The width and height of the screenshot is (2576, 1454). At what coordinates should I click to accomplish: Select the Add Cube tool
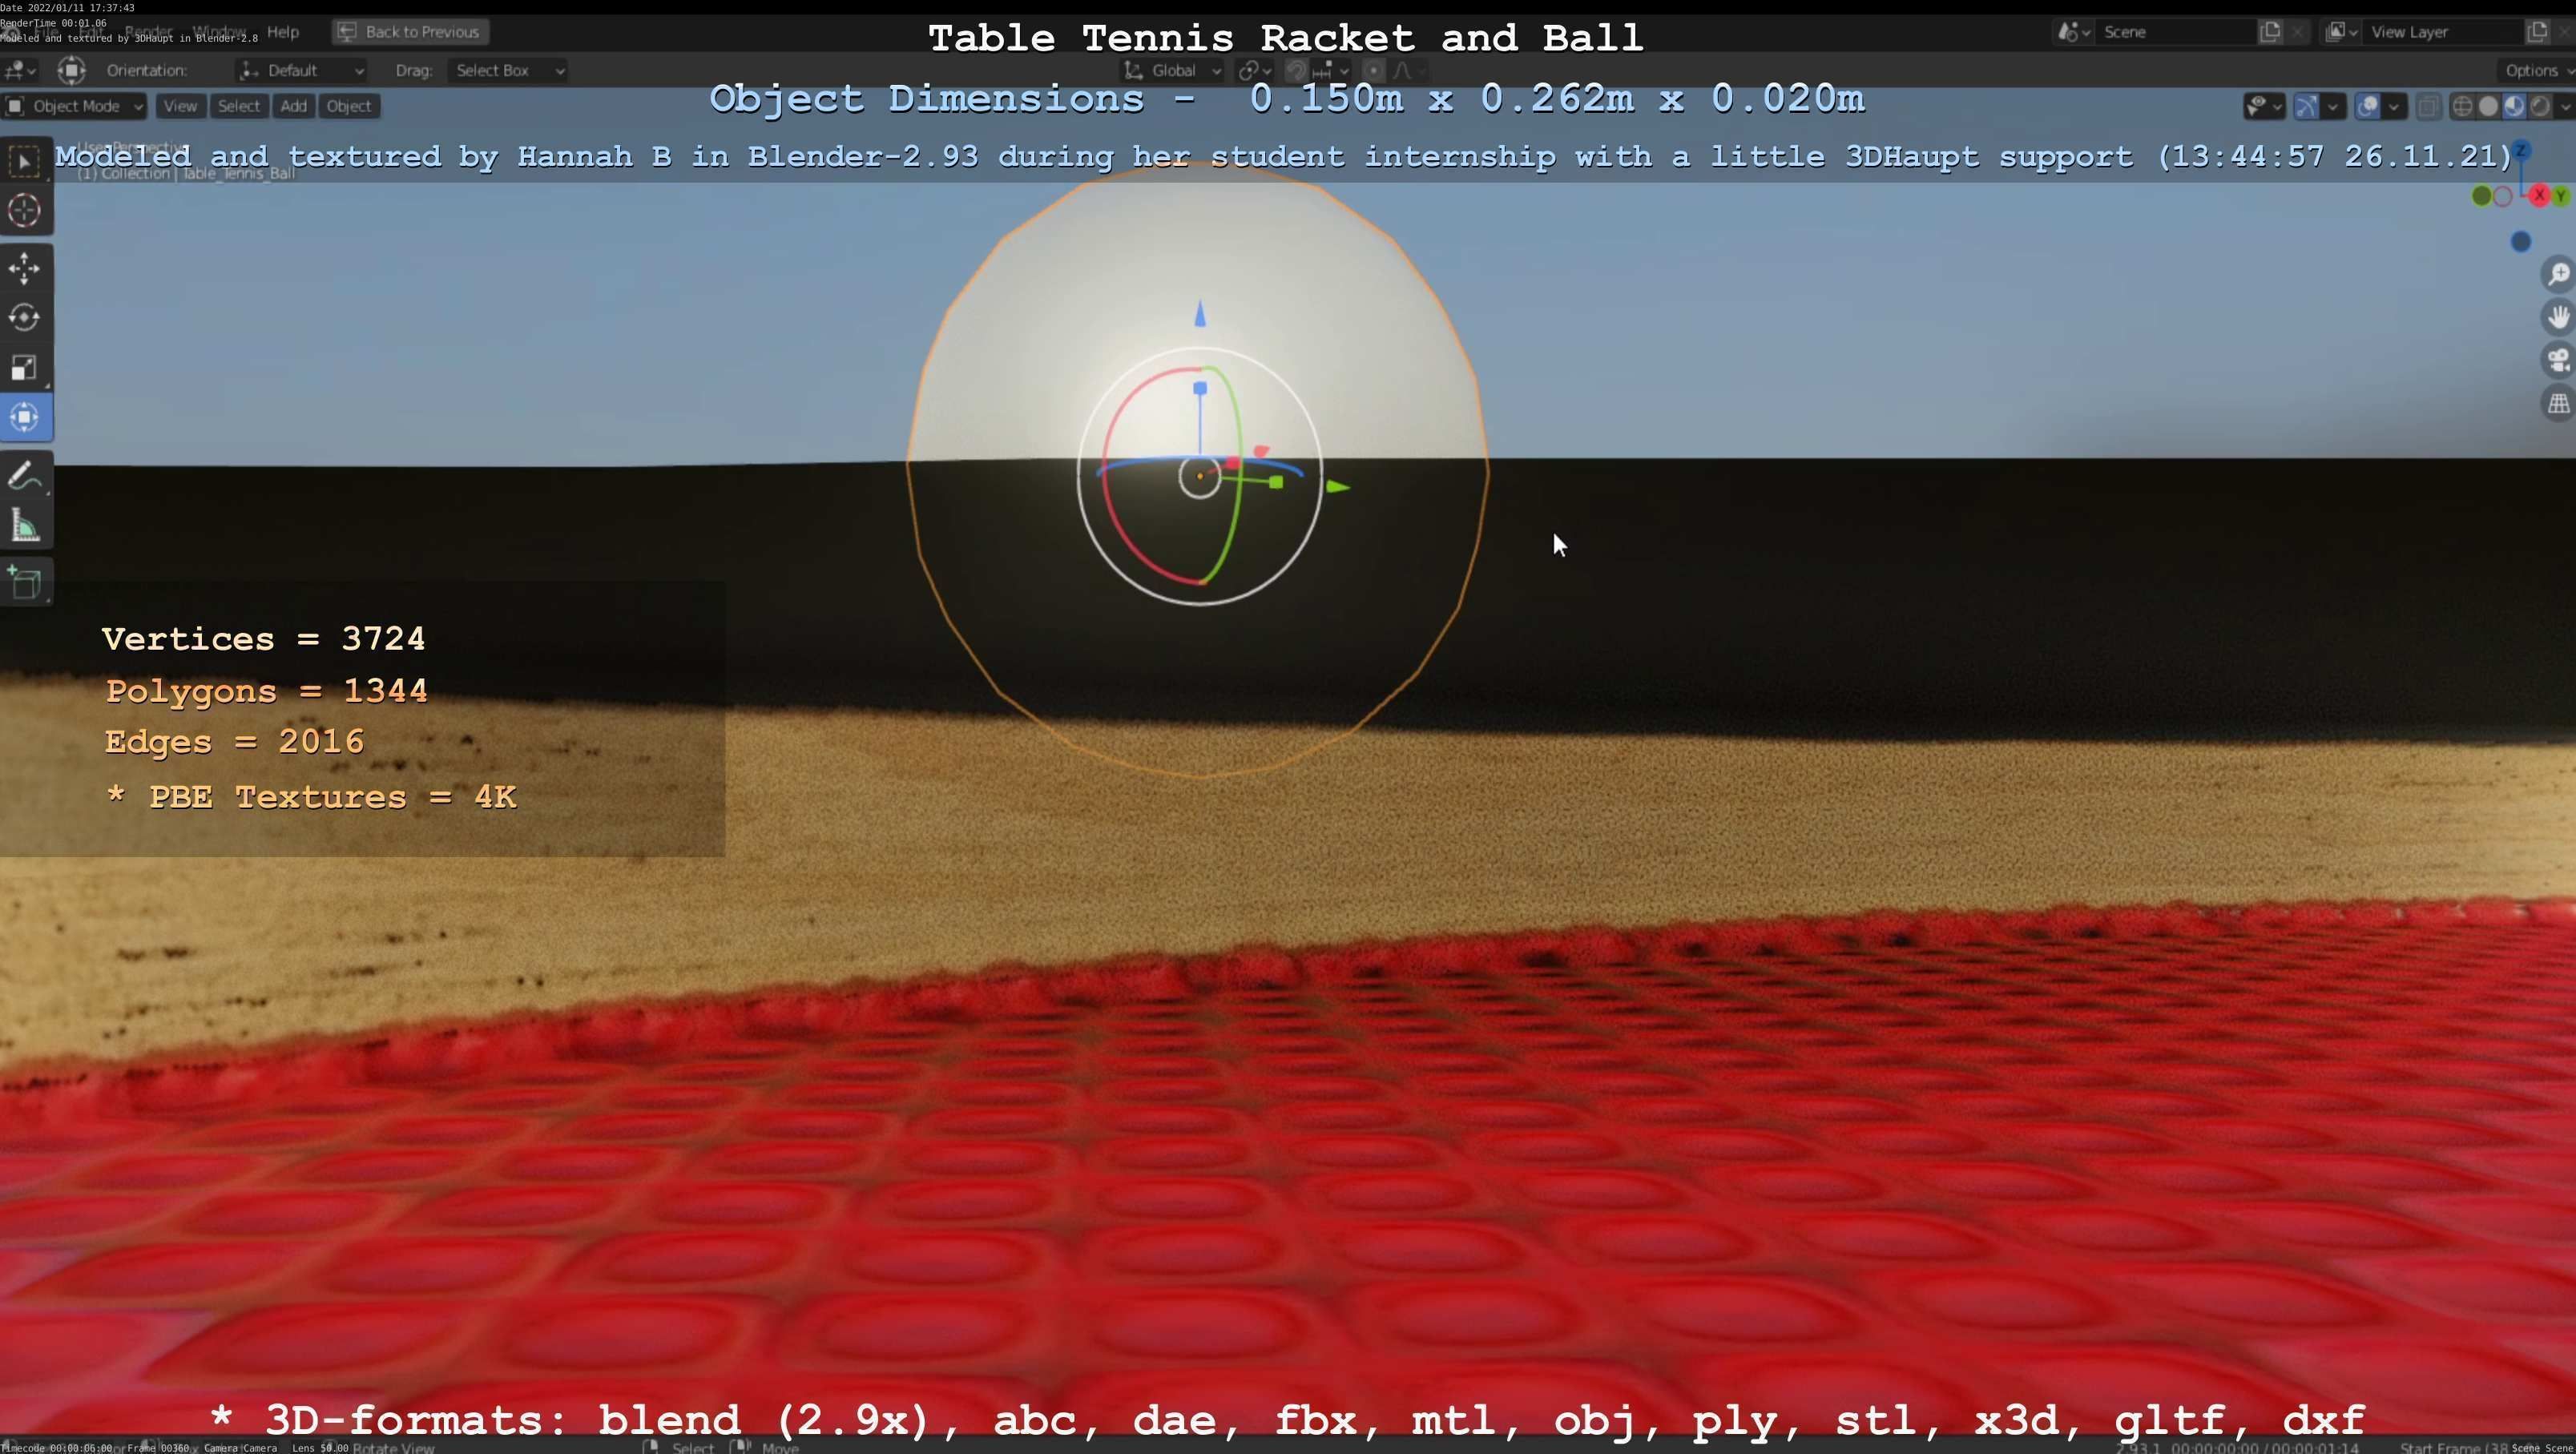pos(25,583)
